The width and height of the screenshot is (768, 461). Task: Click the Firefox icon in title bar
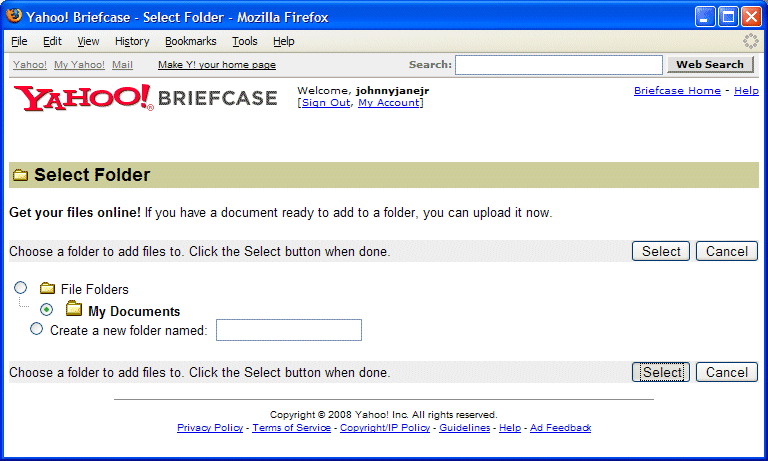coord(14,17)
